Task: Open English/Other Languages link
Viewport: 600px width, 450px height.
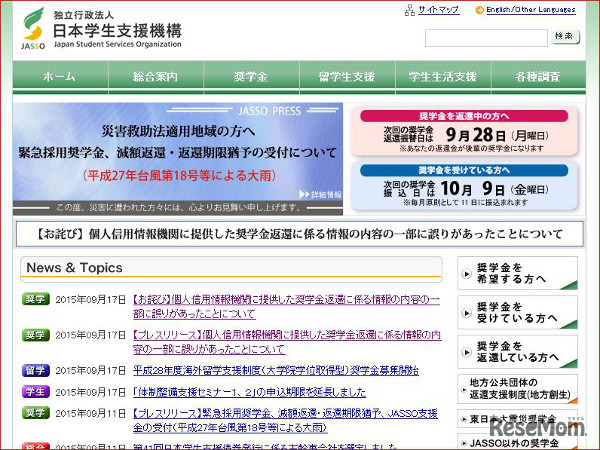Action: point(531,10)
